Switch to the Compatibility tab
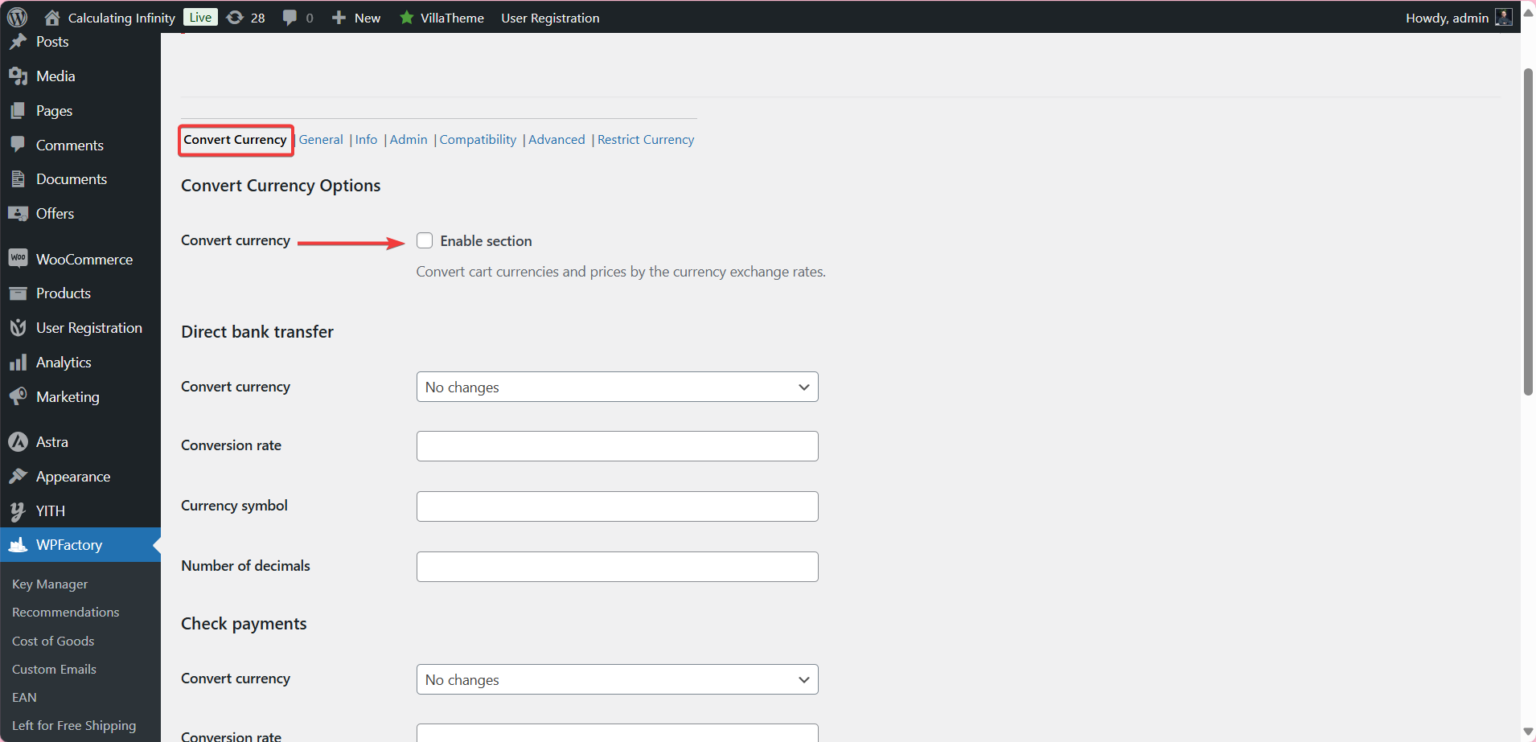Screen dimensions: 1536x742 [x=477, y=139]
